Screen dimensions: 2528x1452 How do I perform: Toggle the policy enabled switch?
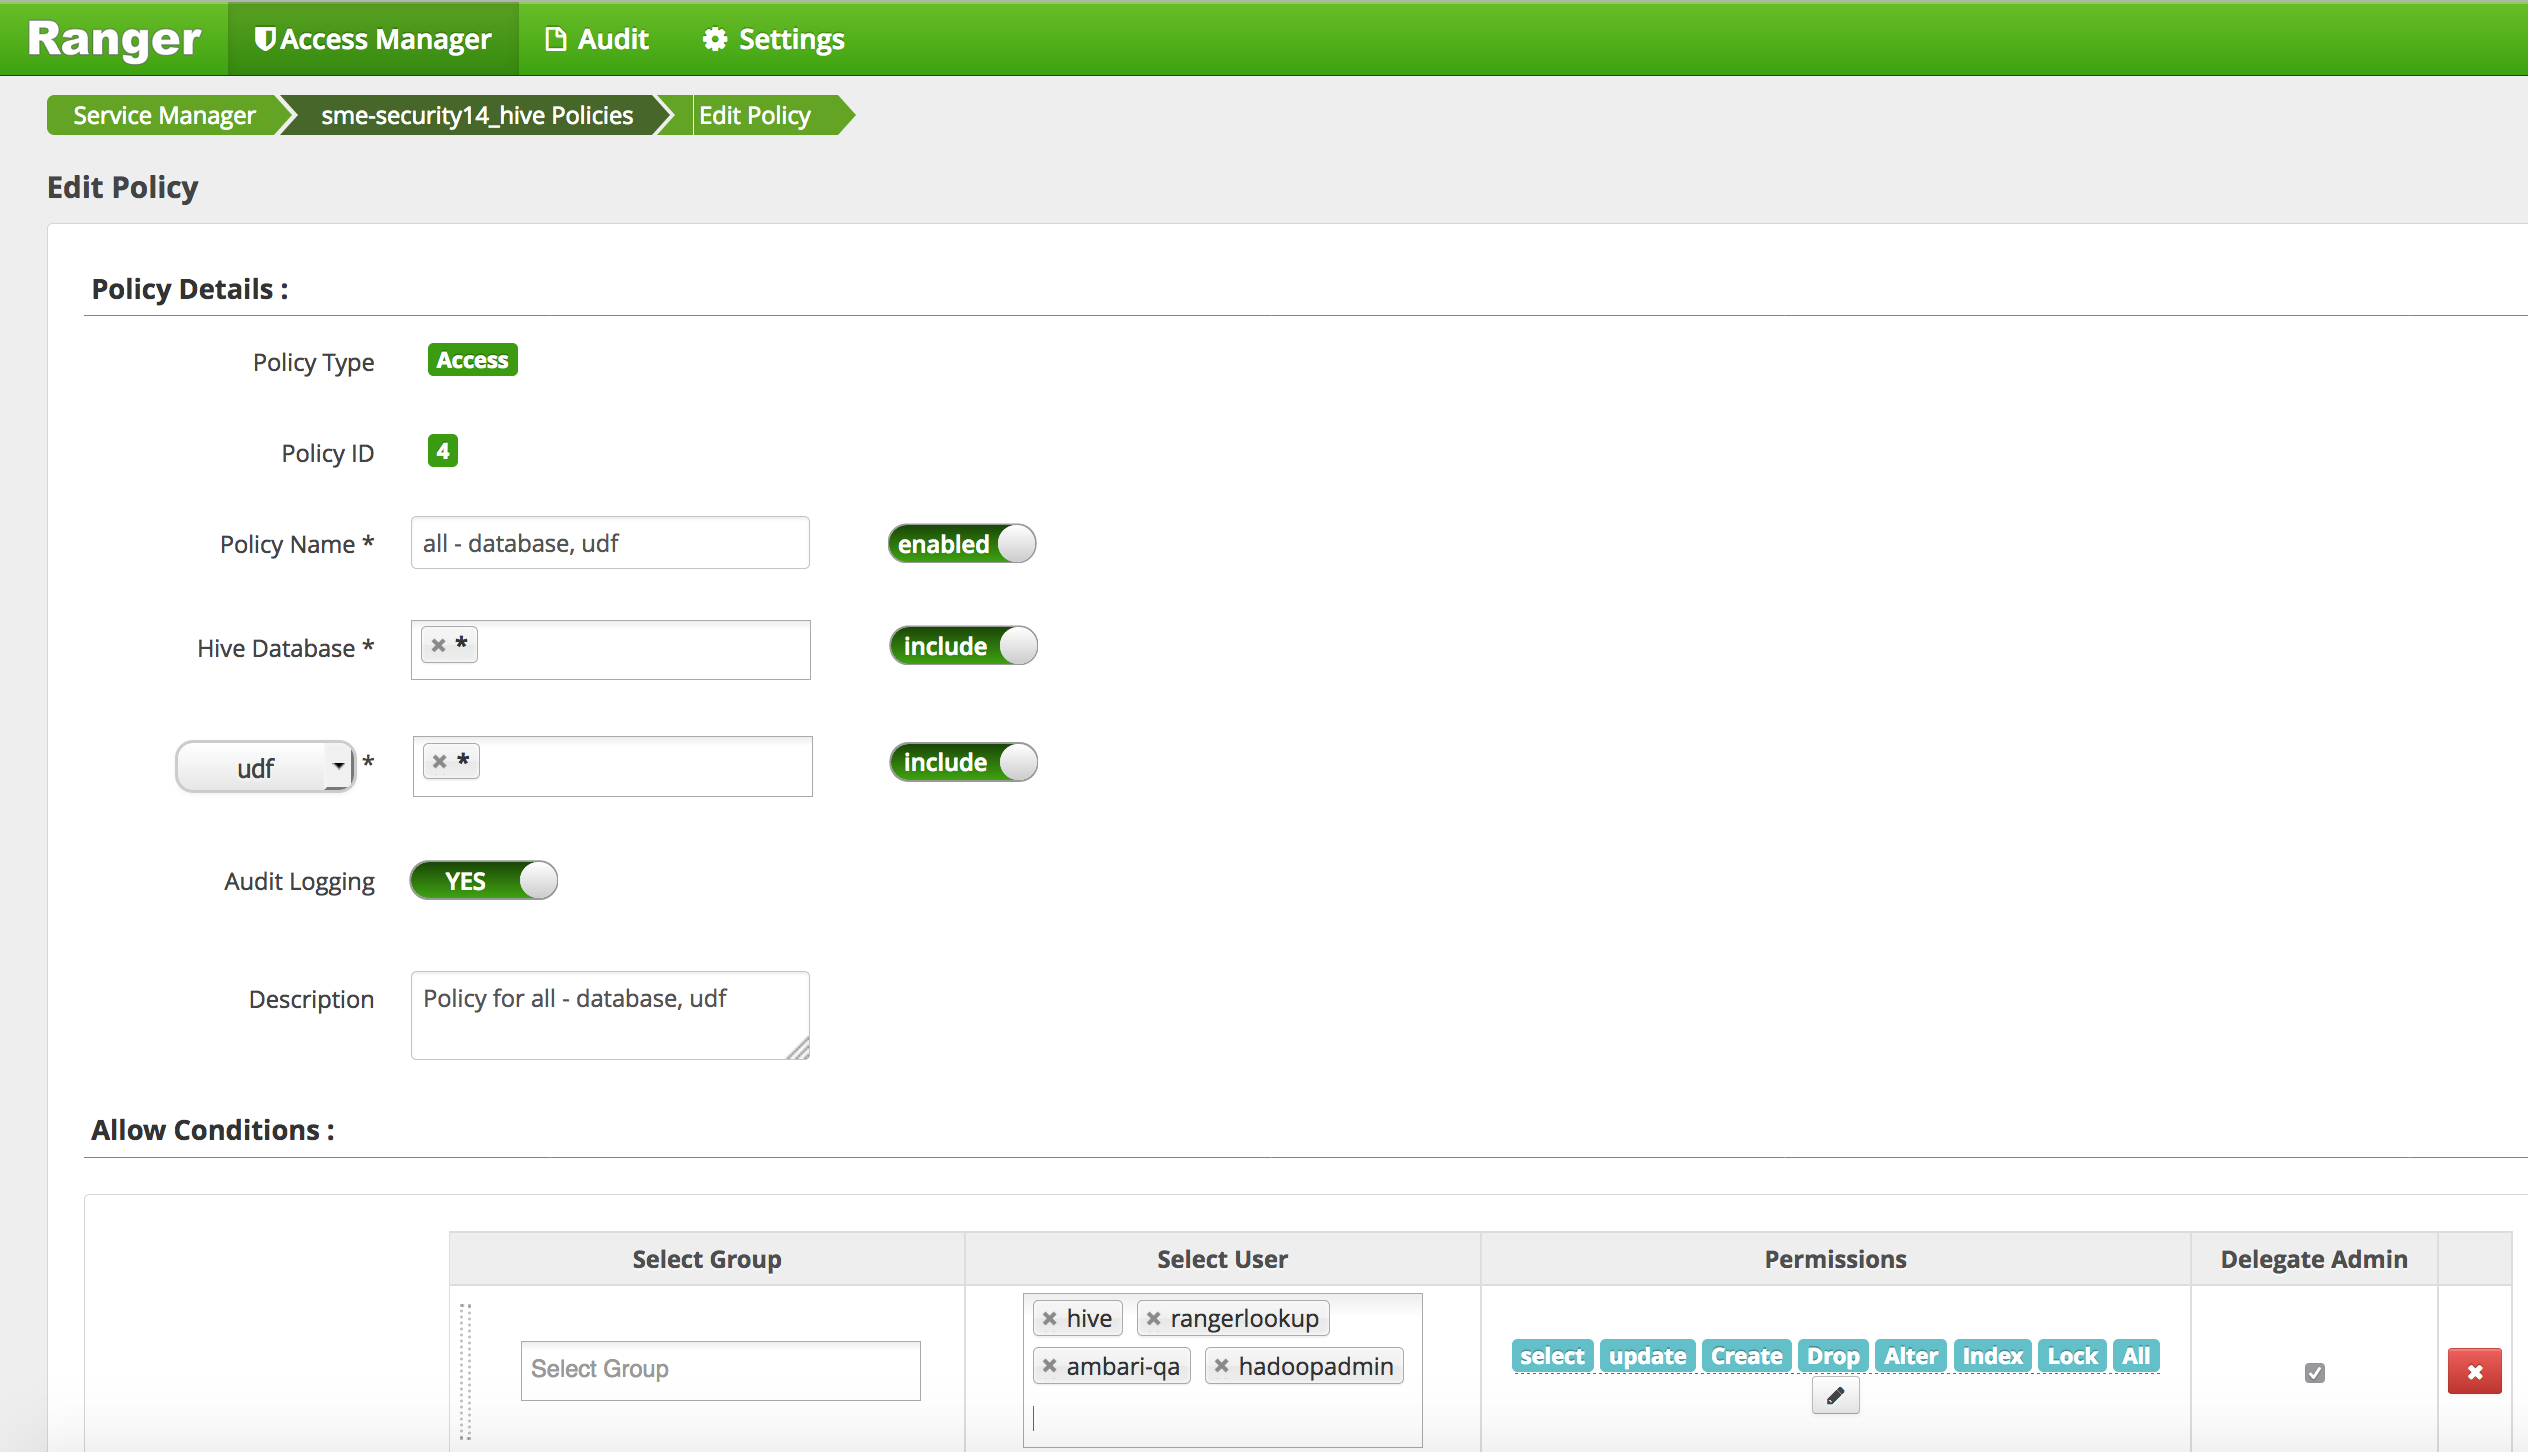click(962, 544)
